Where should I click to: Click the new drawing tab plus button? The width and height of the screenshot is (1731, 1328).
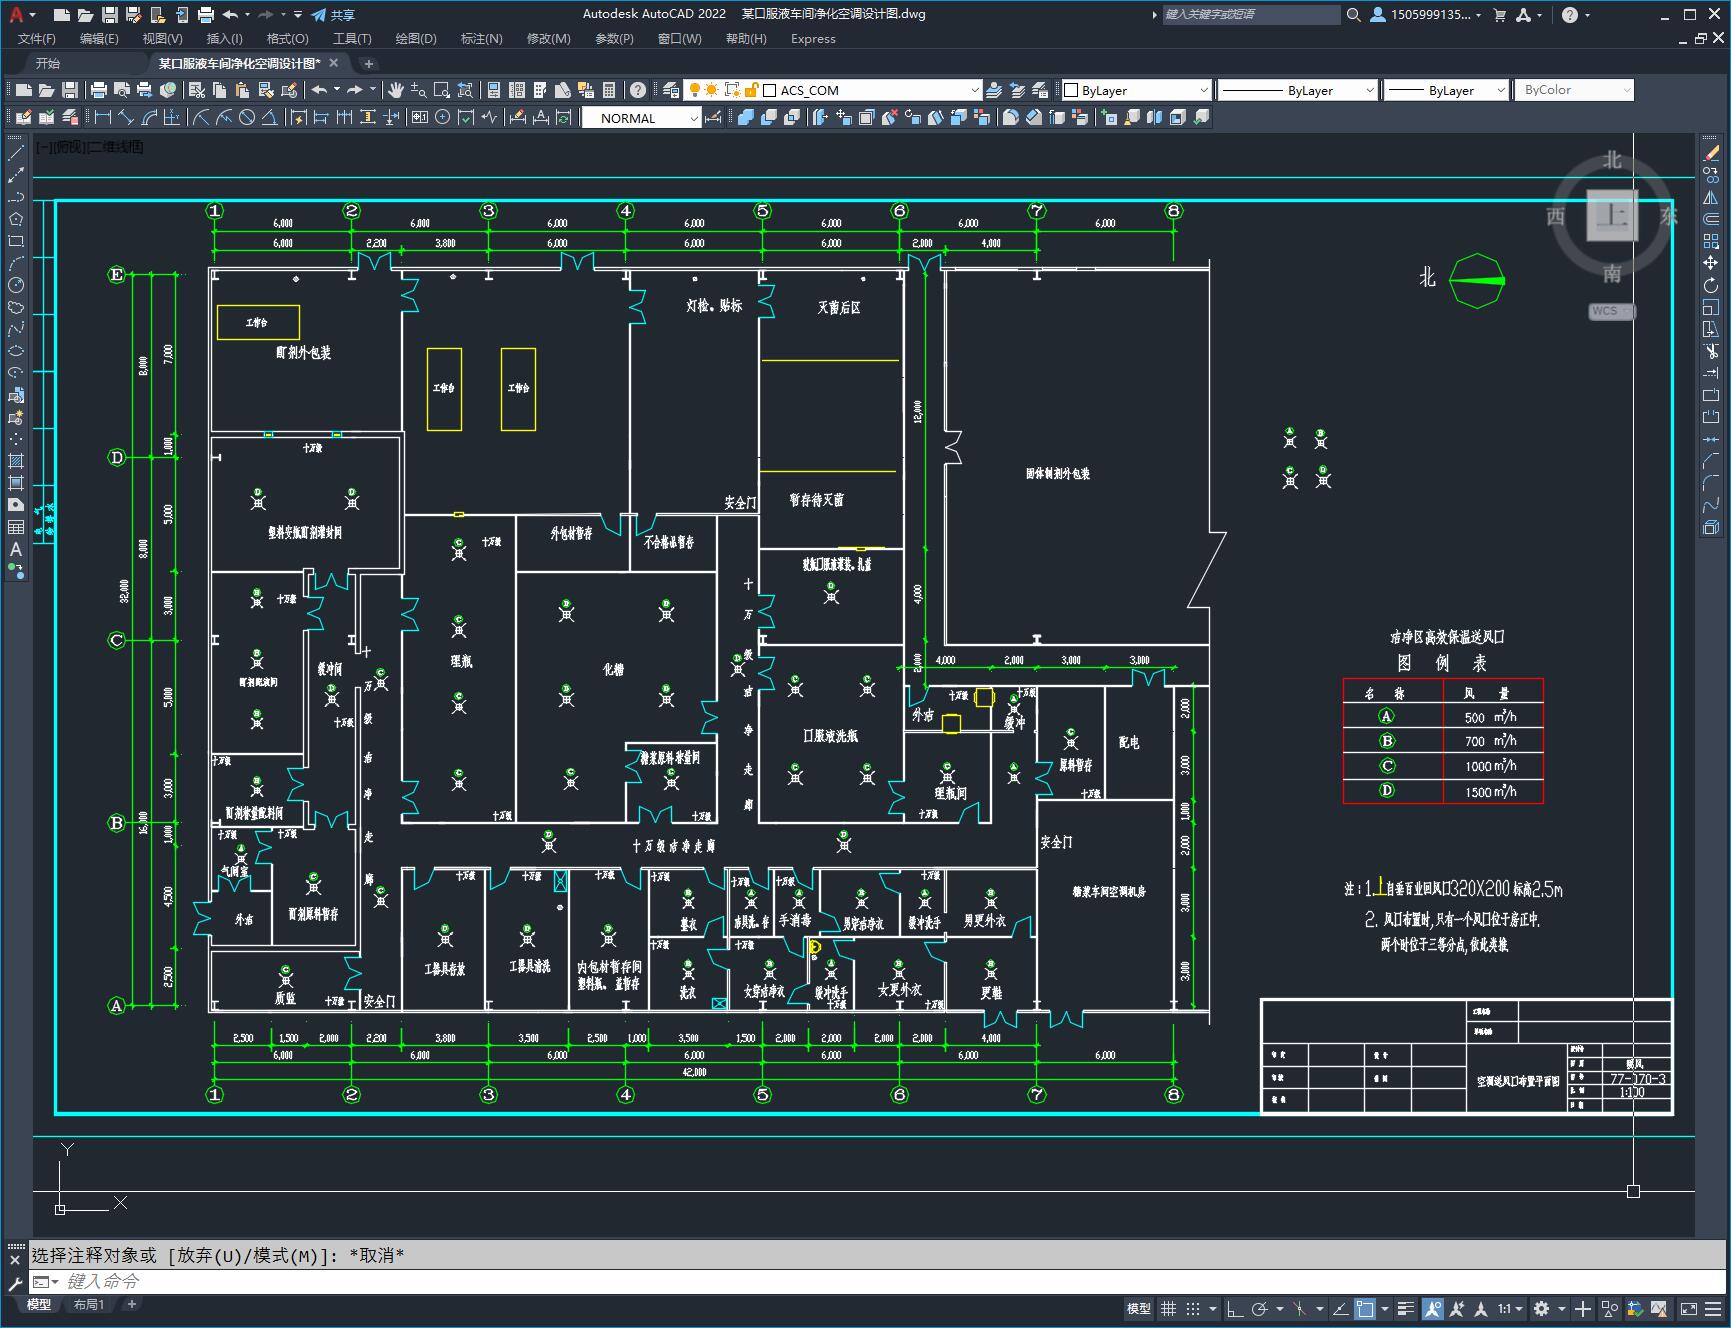pyautogui.click(x=368, y=63)
